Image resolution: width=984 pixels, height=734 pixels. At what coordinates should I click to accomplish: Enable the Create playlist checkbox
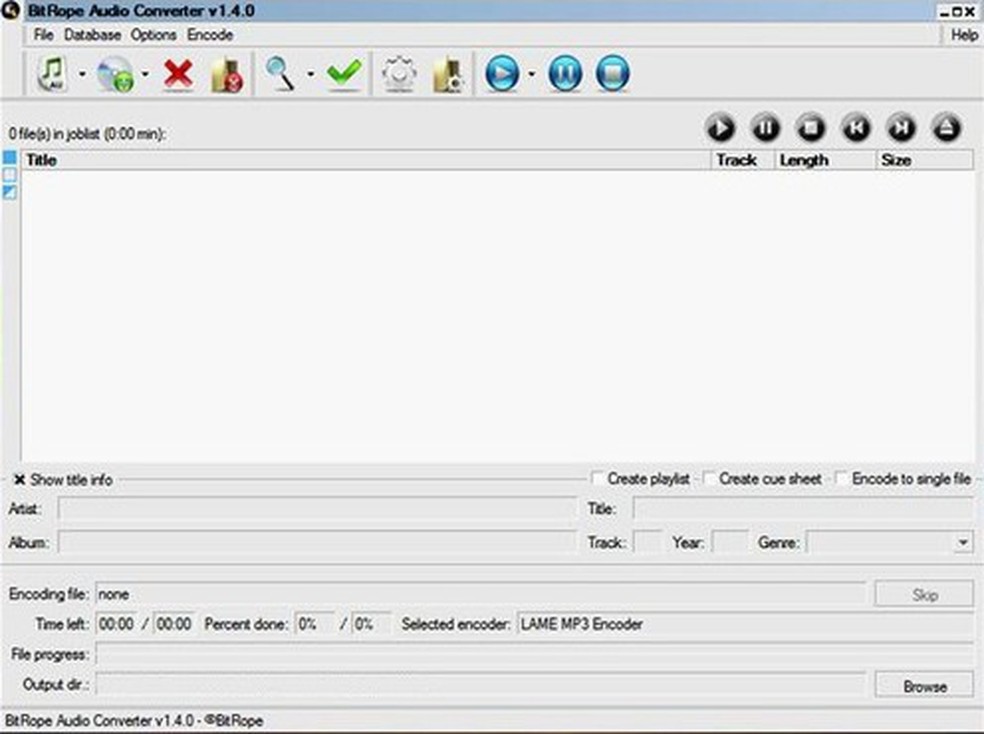(597, 479)
